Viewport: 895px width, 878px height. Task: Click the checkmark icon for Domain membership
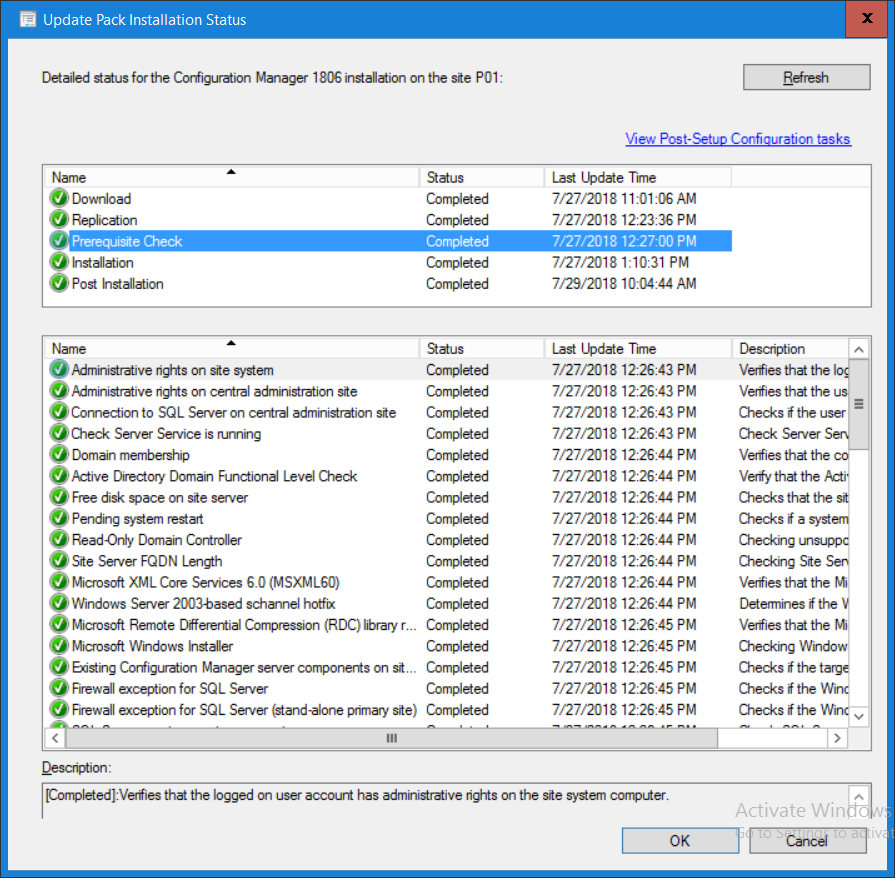click(x=59, y=455)
